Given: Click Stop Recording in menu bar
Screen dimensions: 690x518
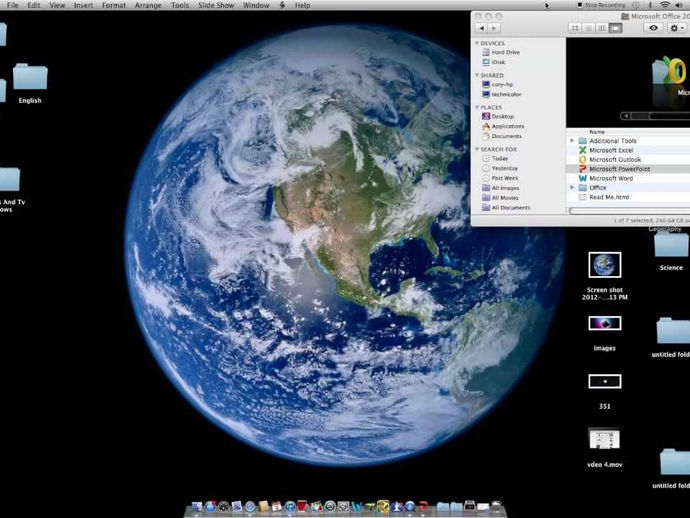Looking at the screenshot, I should pos(601,5).
